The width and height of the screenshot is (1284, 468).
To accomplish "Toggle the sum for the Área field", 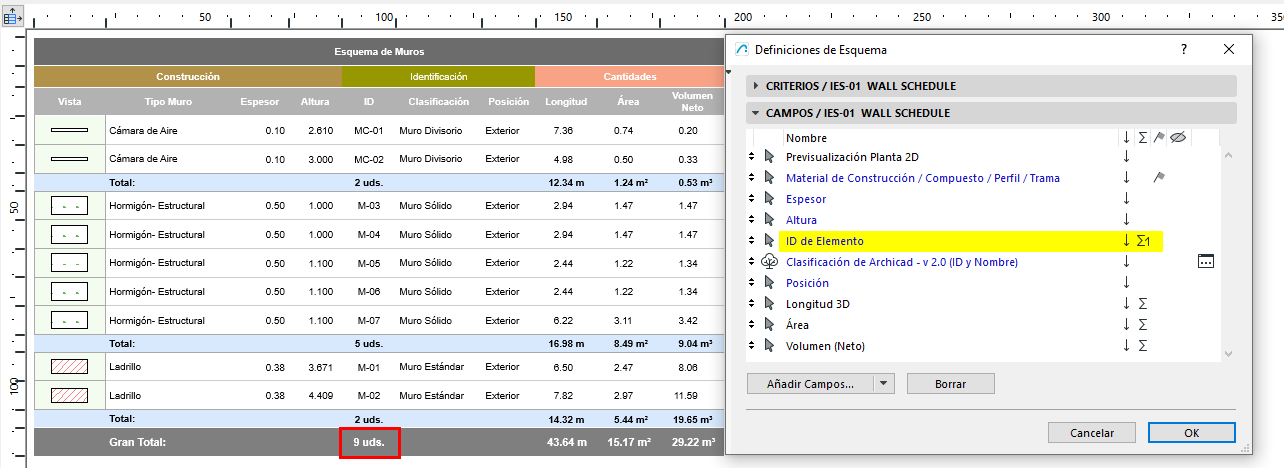I will coord(1142,325).
